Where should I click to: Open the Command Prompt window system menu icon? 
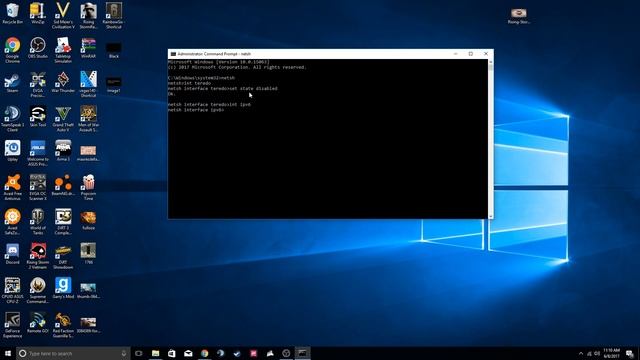173,54
